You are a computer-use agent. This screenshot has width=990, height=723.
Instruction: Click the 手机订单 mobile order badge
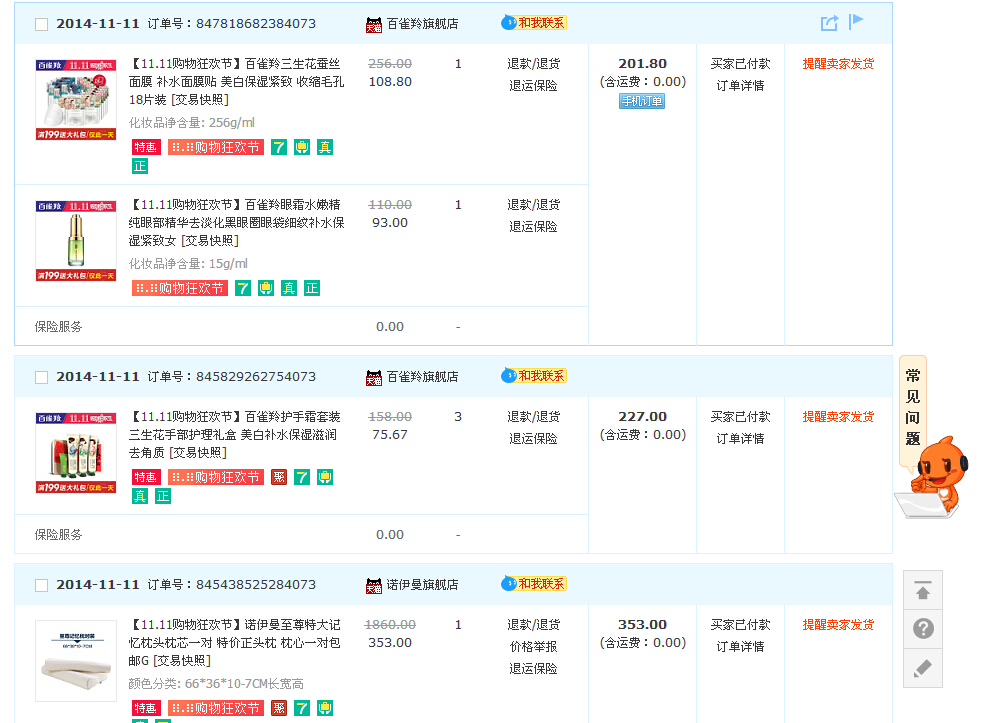(x=641, y=101)
